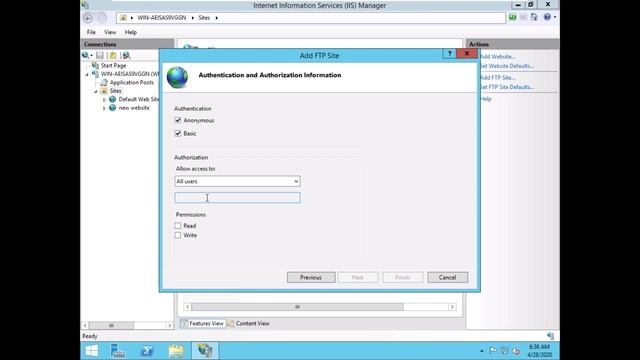Screen dimensions: 640x360
Task: Click Set FTP Site Defaults link
Action: tap(507, 87)
